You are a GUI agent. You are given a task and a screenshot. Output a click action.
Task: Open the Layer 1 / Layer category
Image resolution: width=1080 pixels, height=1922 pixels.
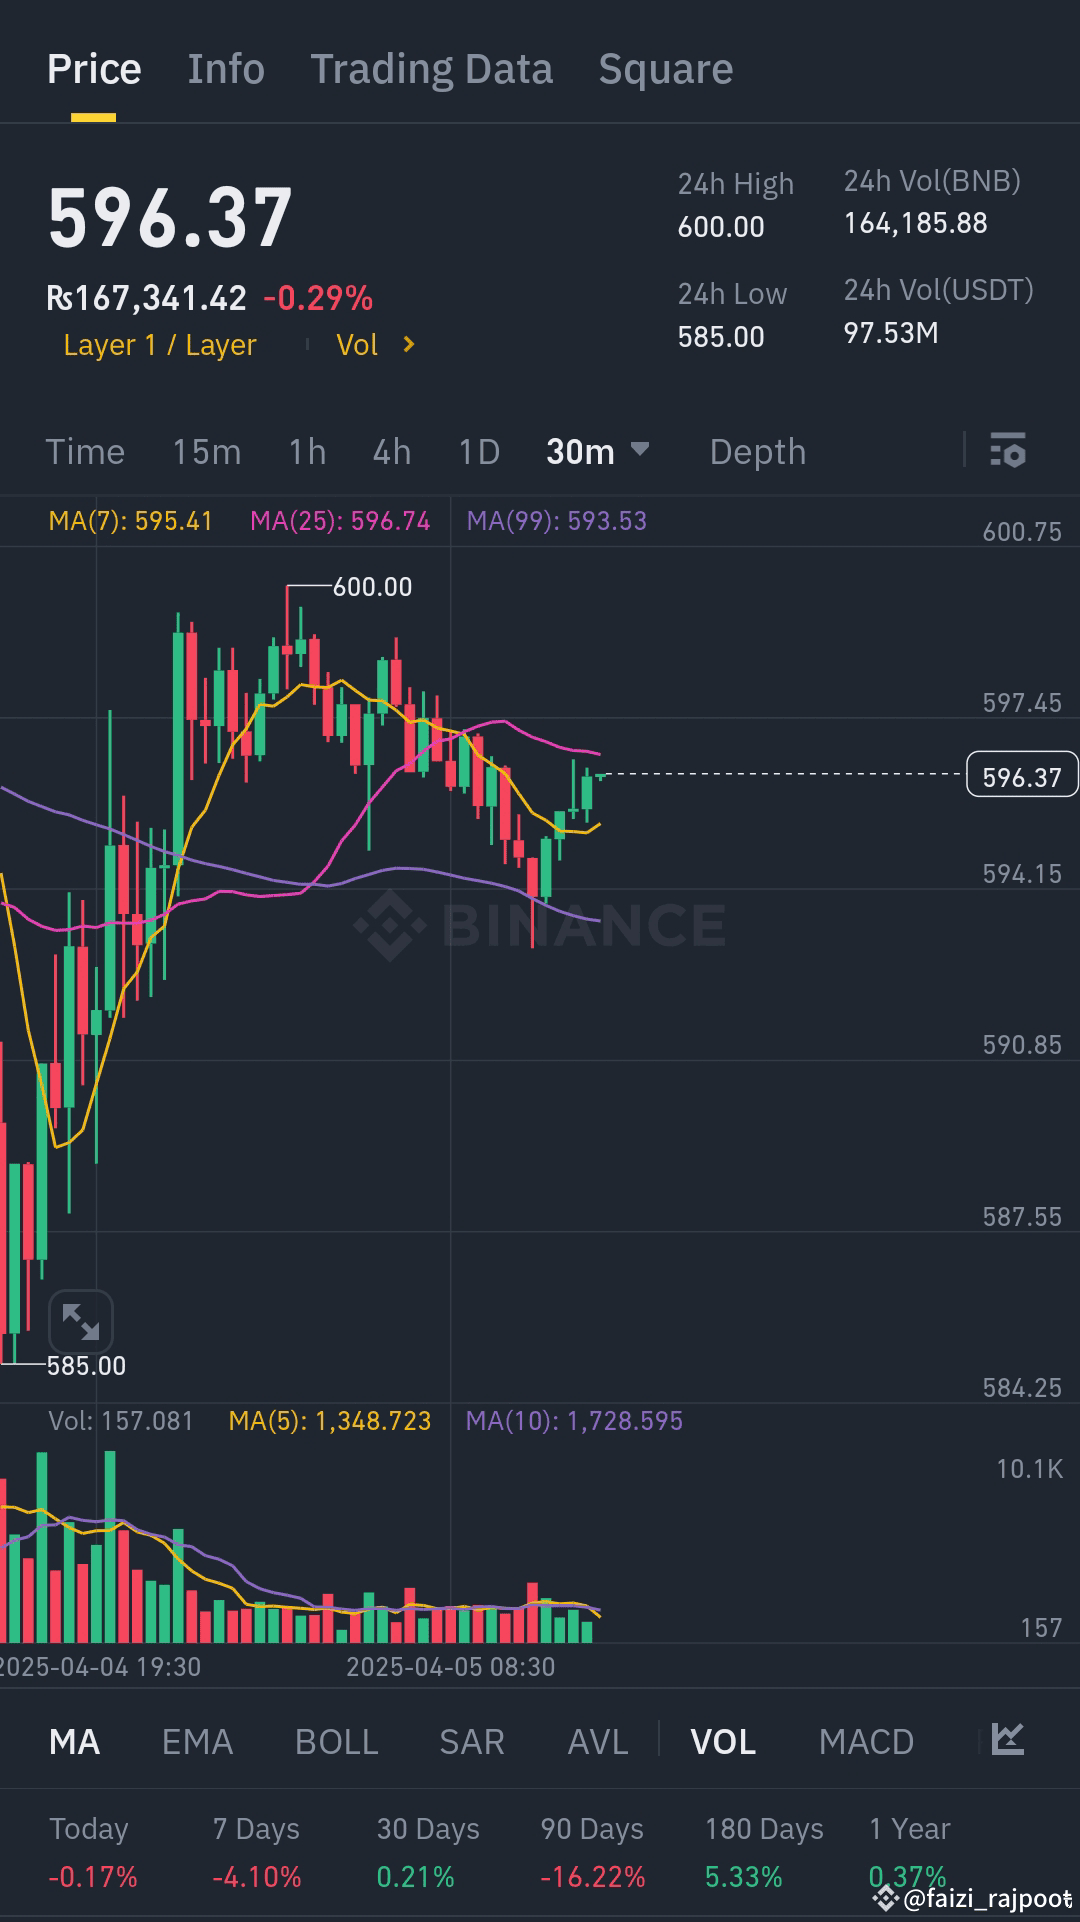pos(160,344)
